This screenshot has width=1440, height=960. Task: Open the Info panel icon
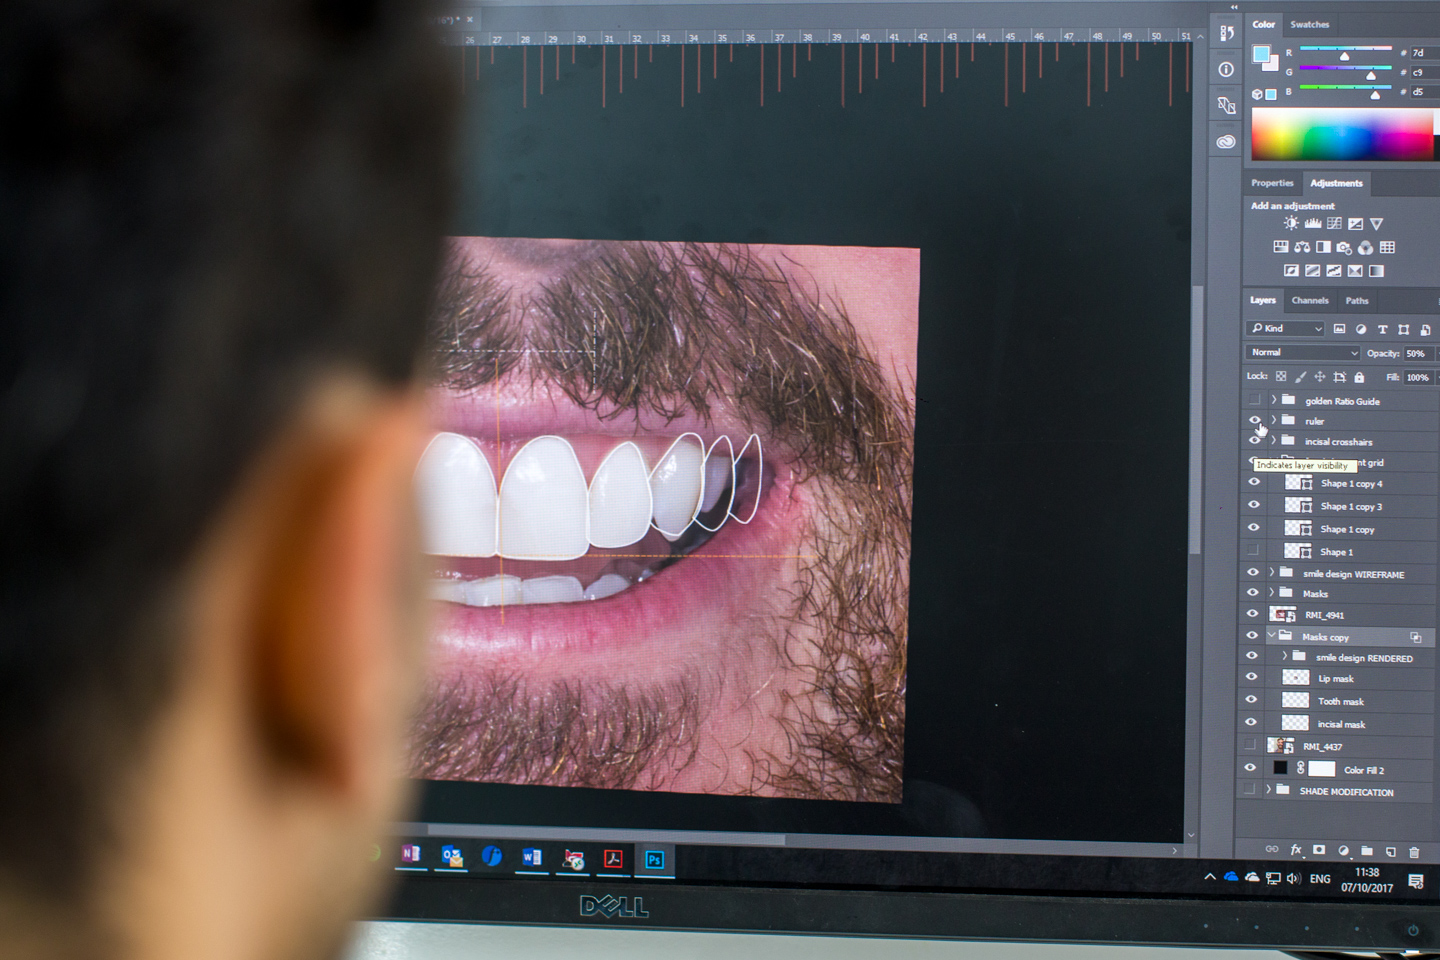[x=1226, y=69]
